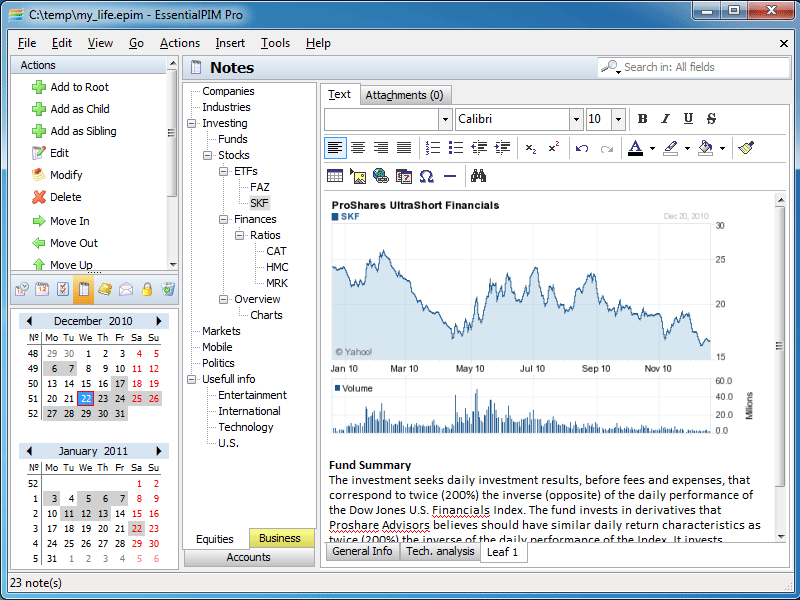
Task: Open the Tasks (to-do) module icon
Action: [63, 290]
